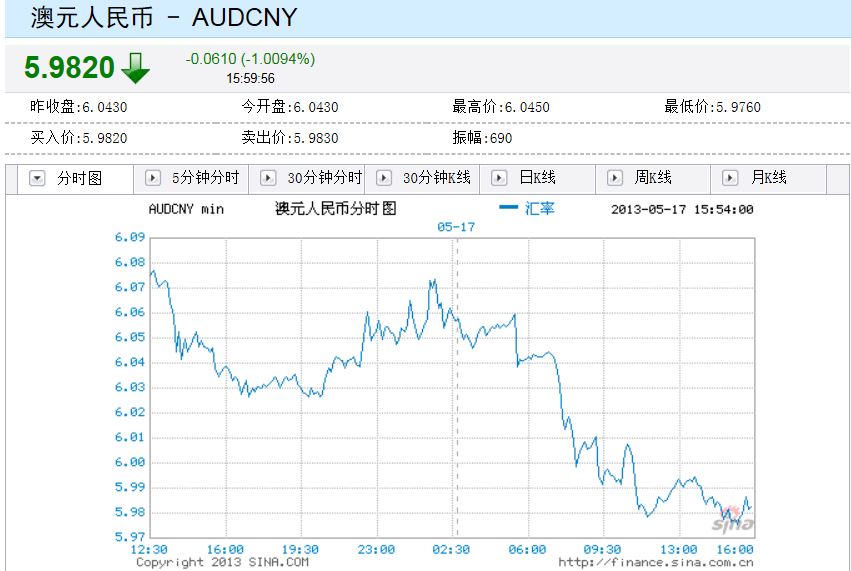
Task: Click the change value -0.0610 (-1.0094%)
Action: point(250,59)
